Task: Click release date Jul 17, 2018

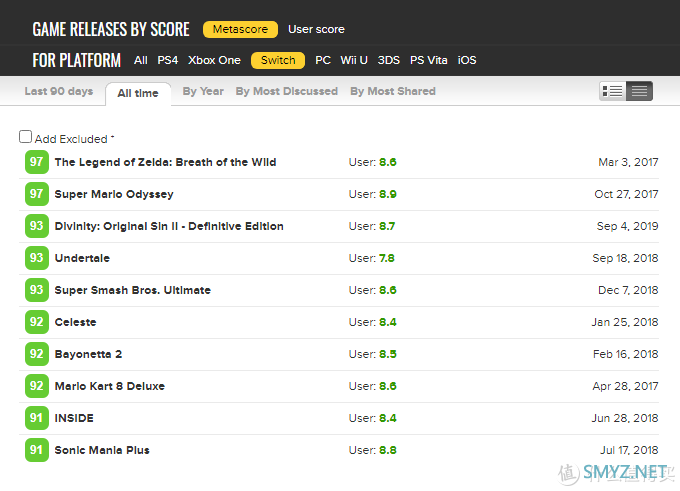Action: [629, 450]
